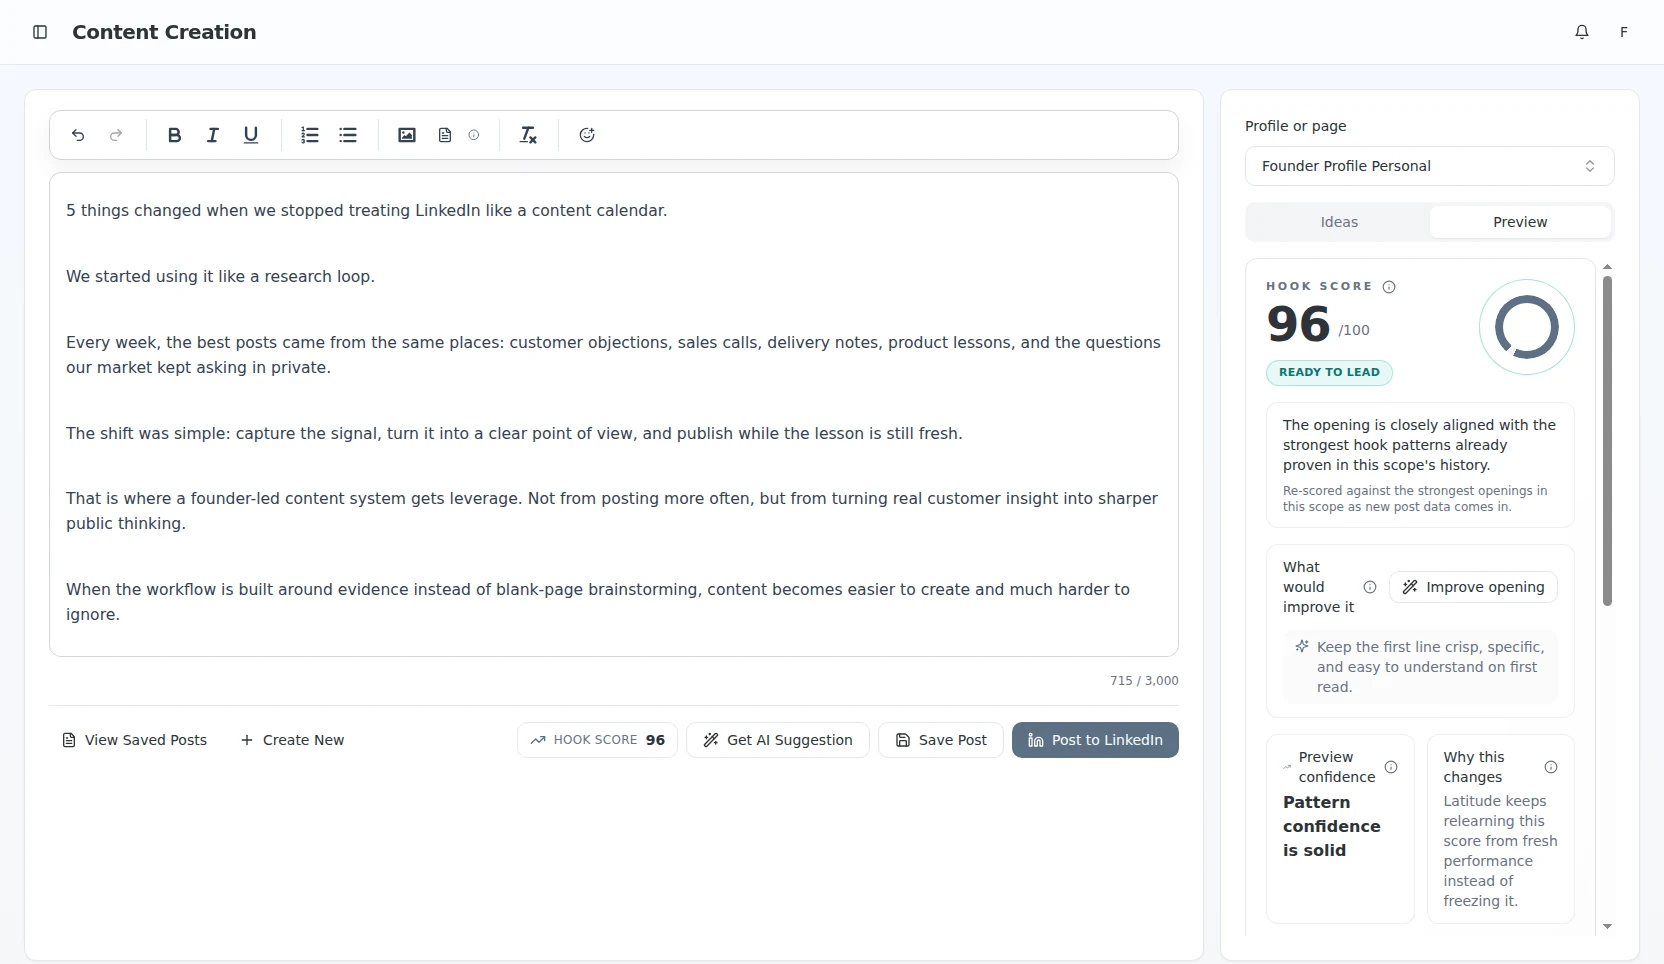
Task: Show document attachment info icon
Action: (474, 135)
